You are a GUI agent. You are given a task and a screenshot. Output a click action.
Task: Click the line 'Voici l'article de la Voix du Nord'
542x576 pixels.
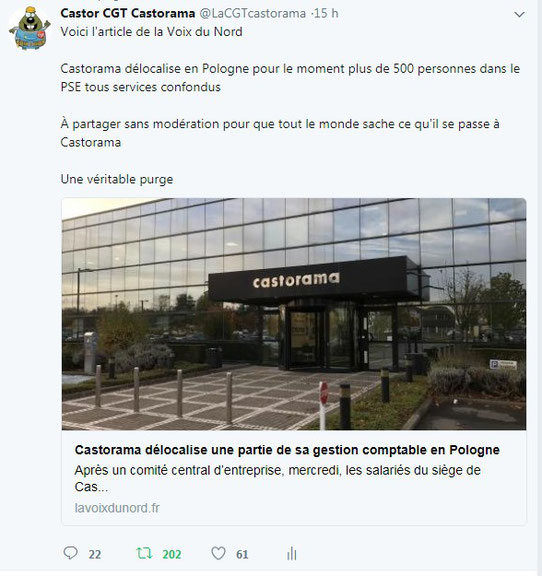click(151, 32)
